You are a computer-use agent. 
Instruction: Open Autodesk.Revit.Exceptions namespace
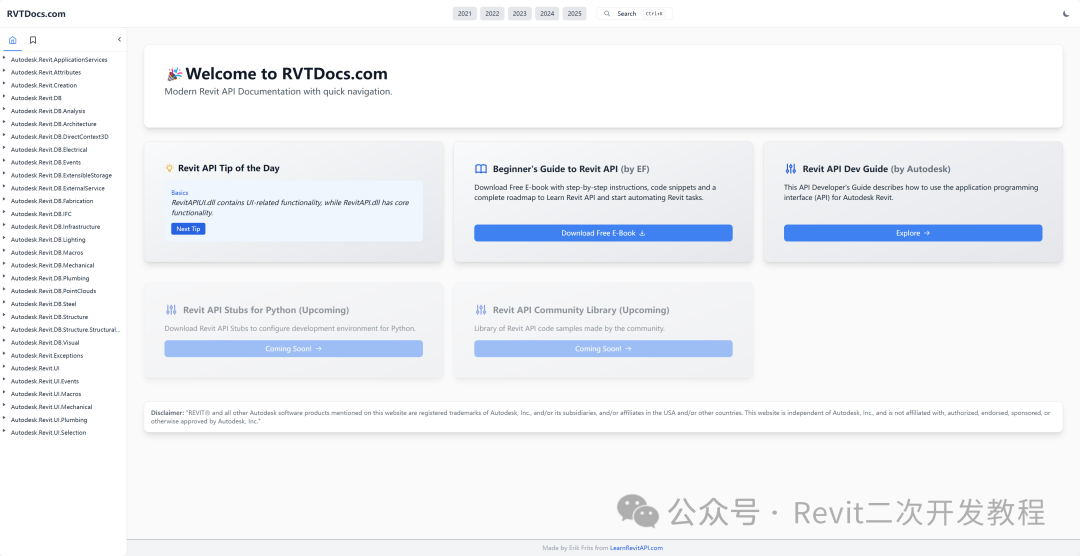[x=47, y=356]
